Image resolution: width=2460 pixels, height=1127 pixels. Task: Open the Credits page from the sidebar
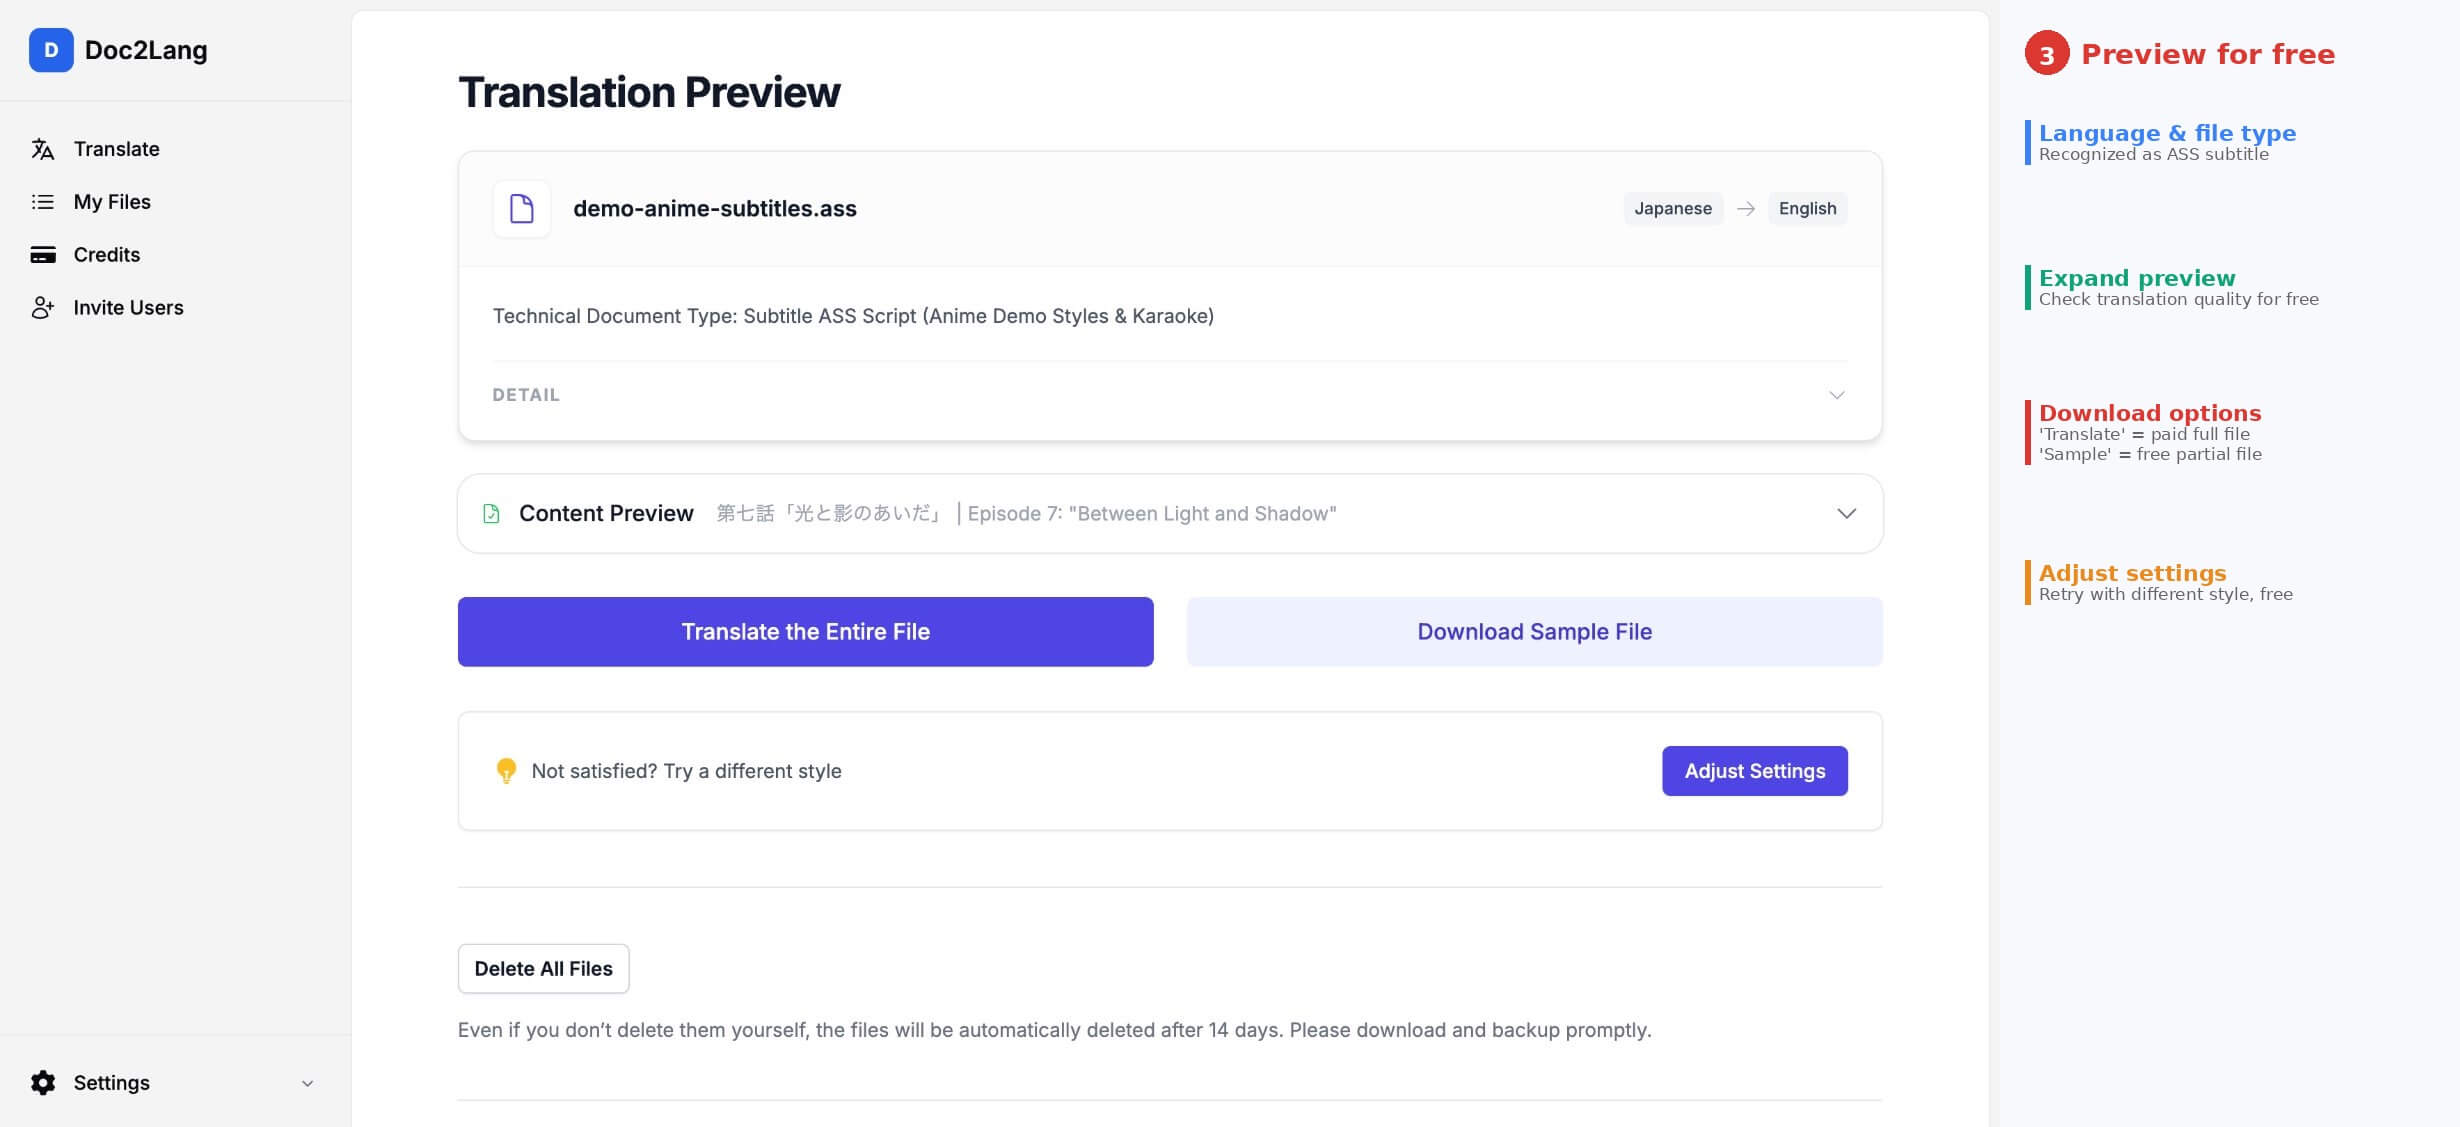click(106, 254)
